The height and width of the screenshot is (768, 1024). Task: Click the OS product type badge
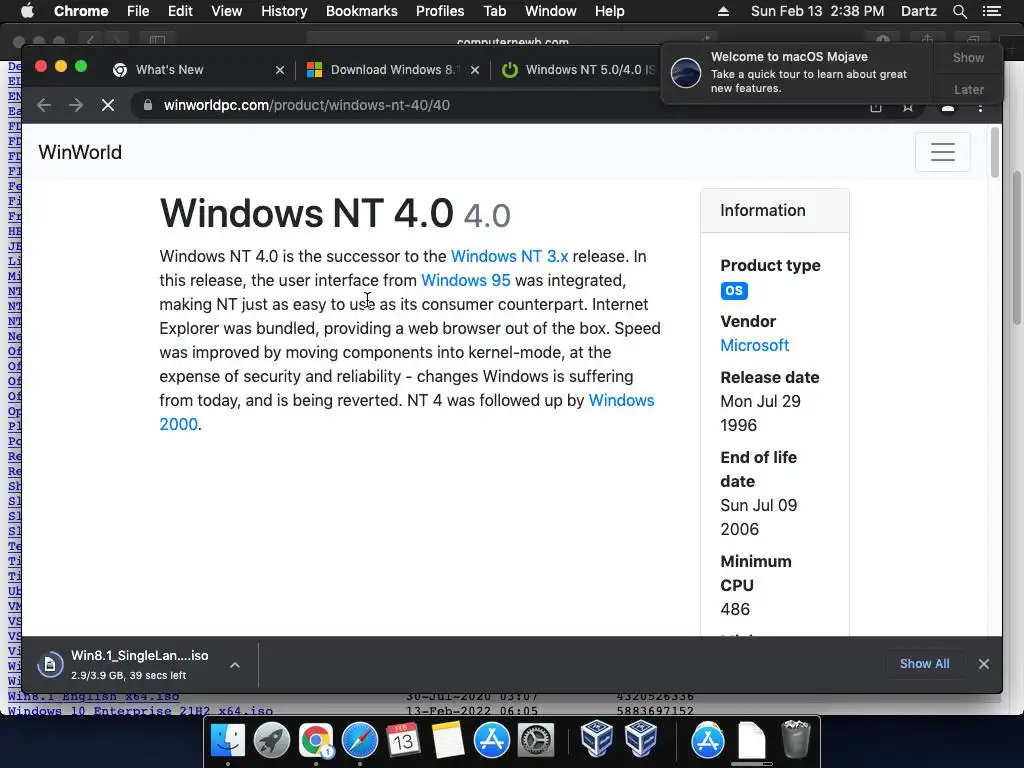coord(734,291)
